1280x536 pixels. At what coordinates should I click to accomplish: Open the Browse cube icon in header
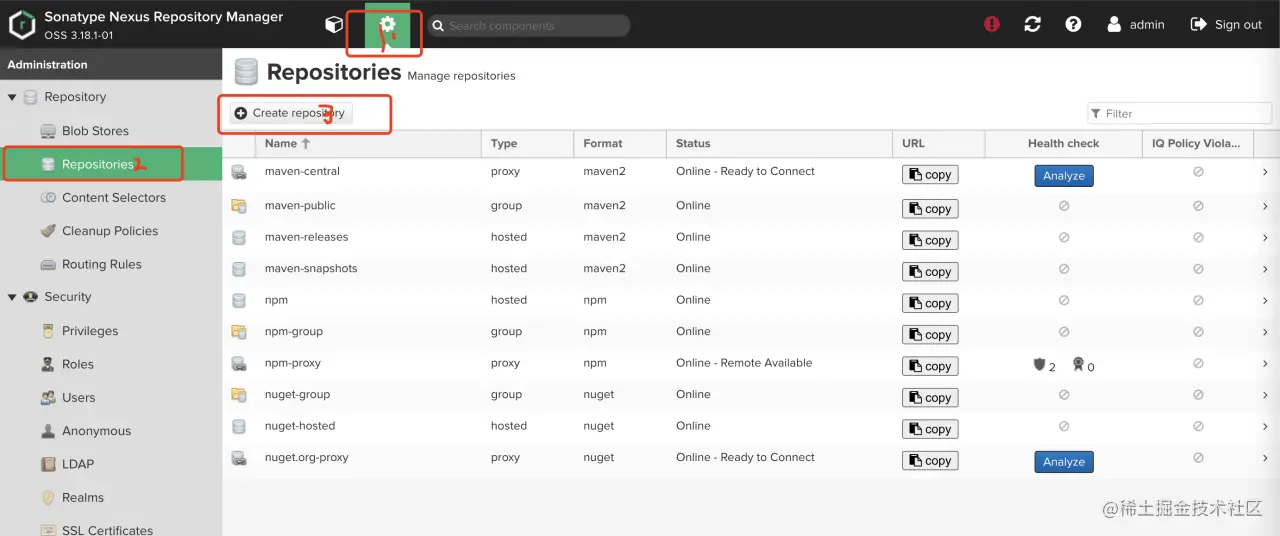334,24
